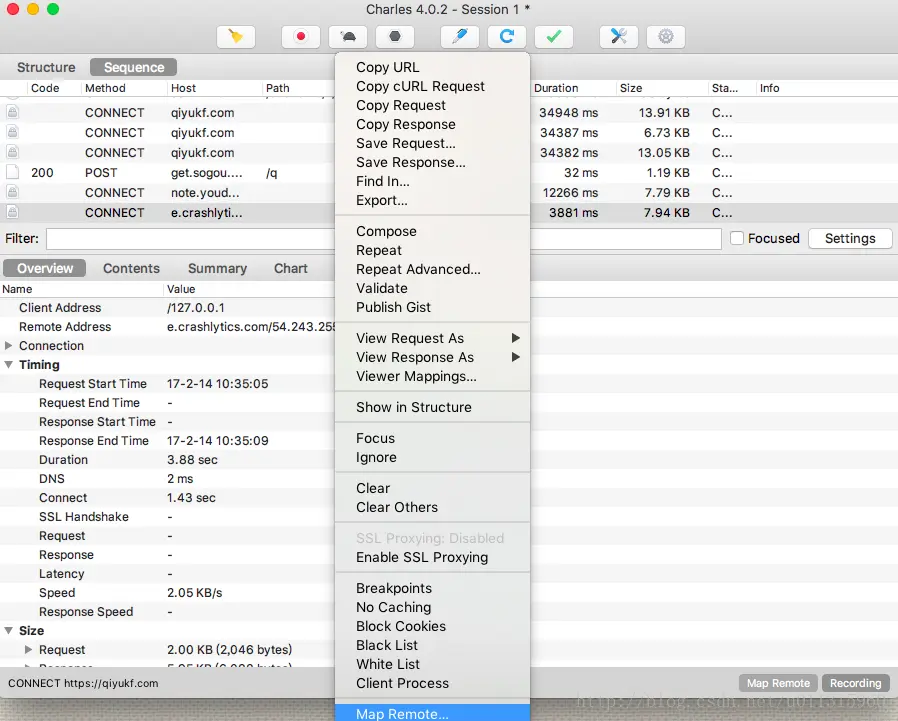Click the lock icon on e.crashlyti... row
This screenshot has height=721, width=898.
pos(13,212)
